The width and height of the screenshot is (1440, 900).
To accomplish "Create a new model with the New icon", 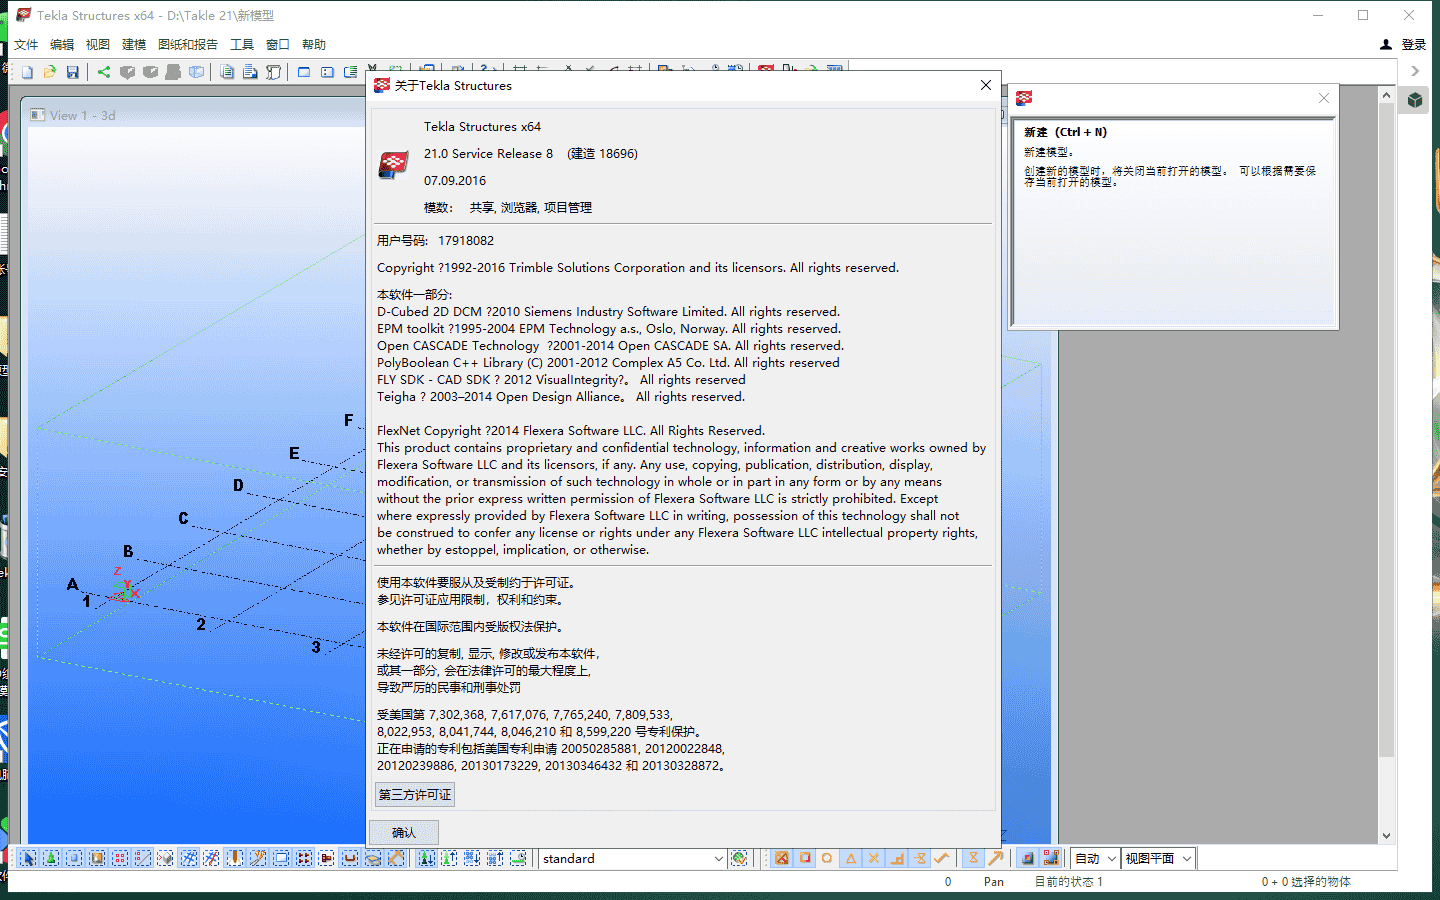I will pyautogui.click(x=27, y=71).
